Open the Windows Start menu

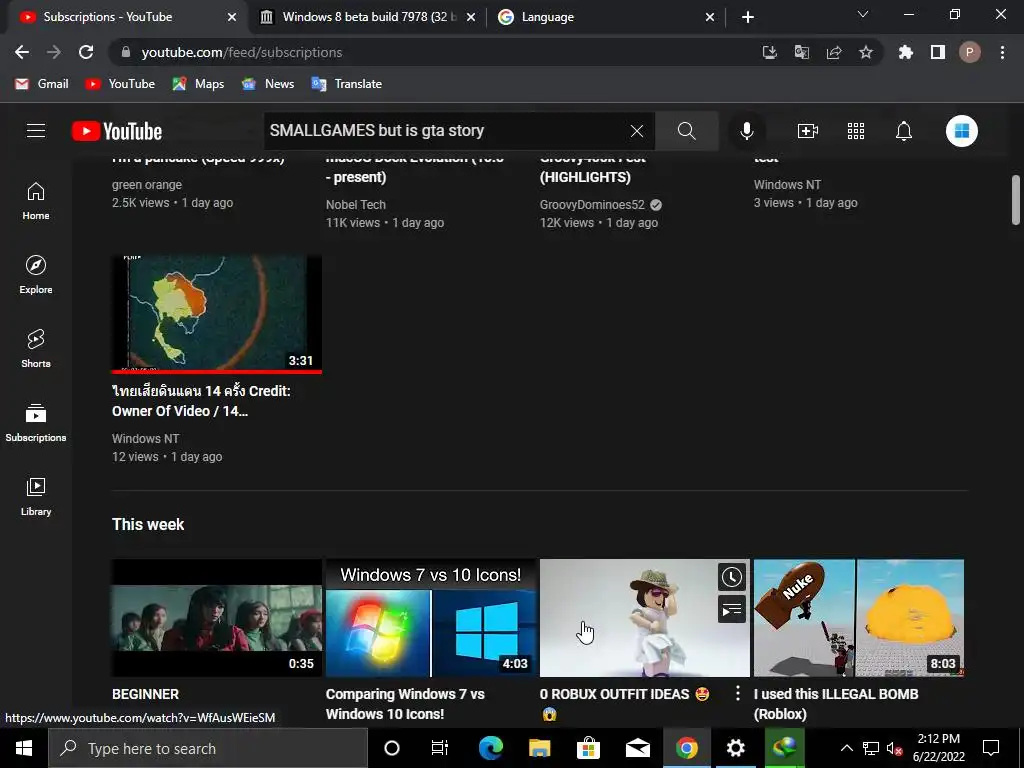24,748
